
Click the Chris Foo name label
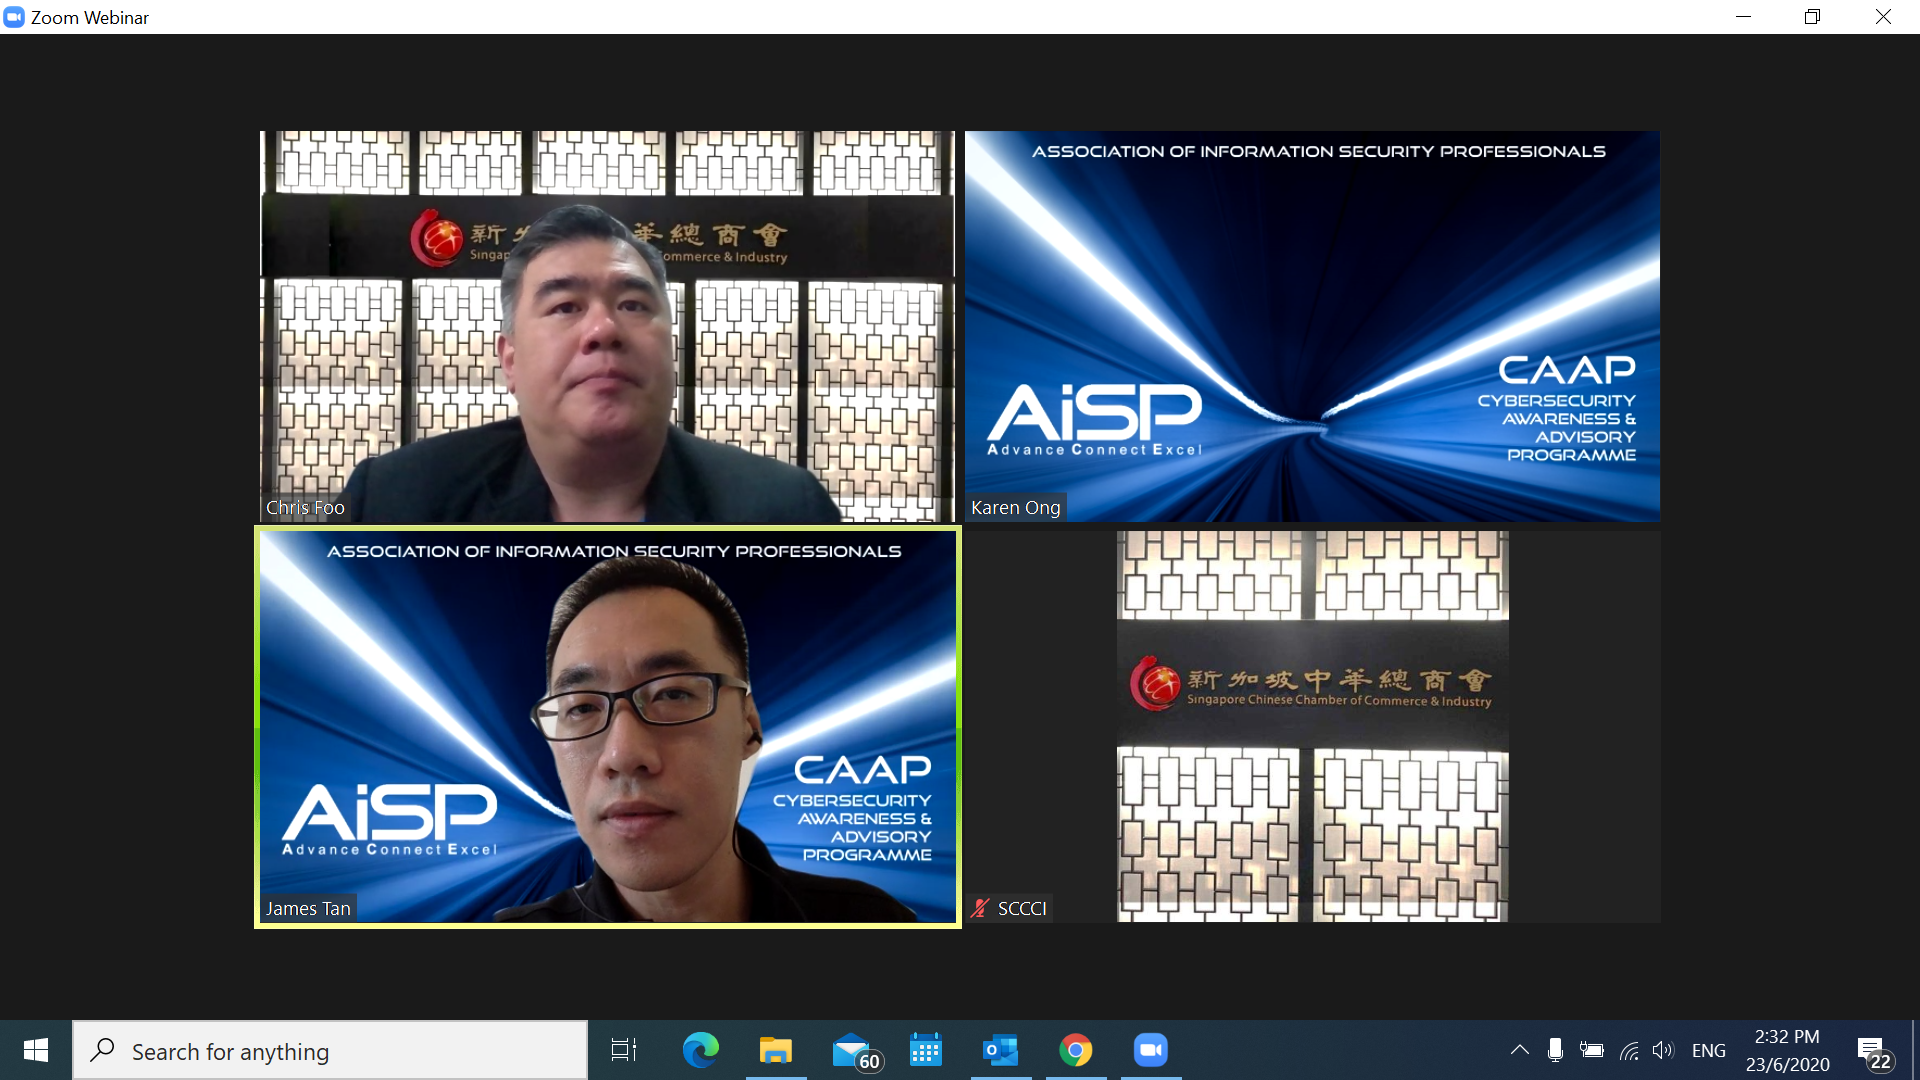pos(305,507)
